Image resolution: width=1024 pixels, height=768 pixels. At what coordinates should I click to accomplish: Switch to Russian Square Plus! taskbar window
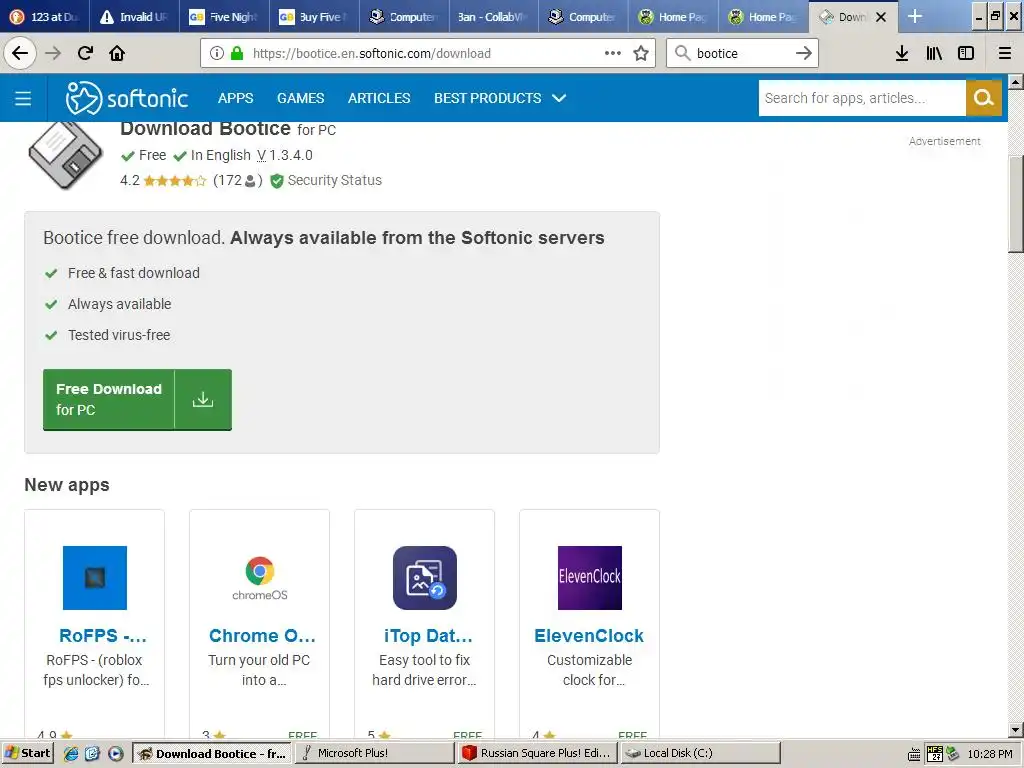pos(537,753)
